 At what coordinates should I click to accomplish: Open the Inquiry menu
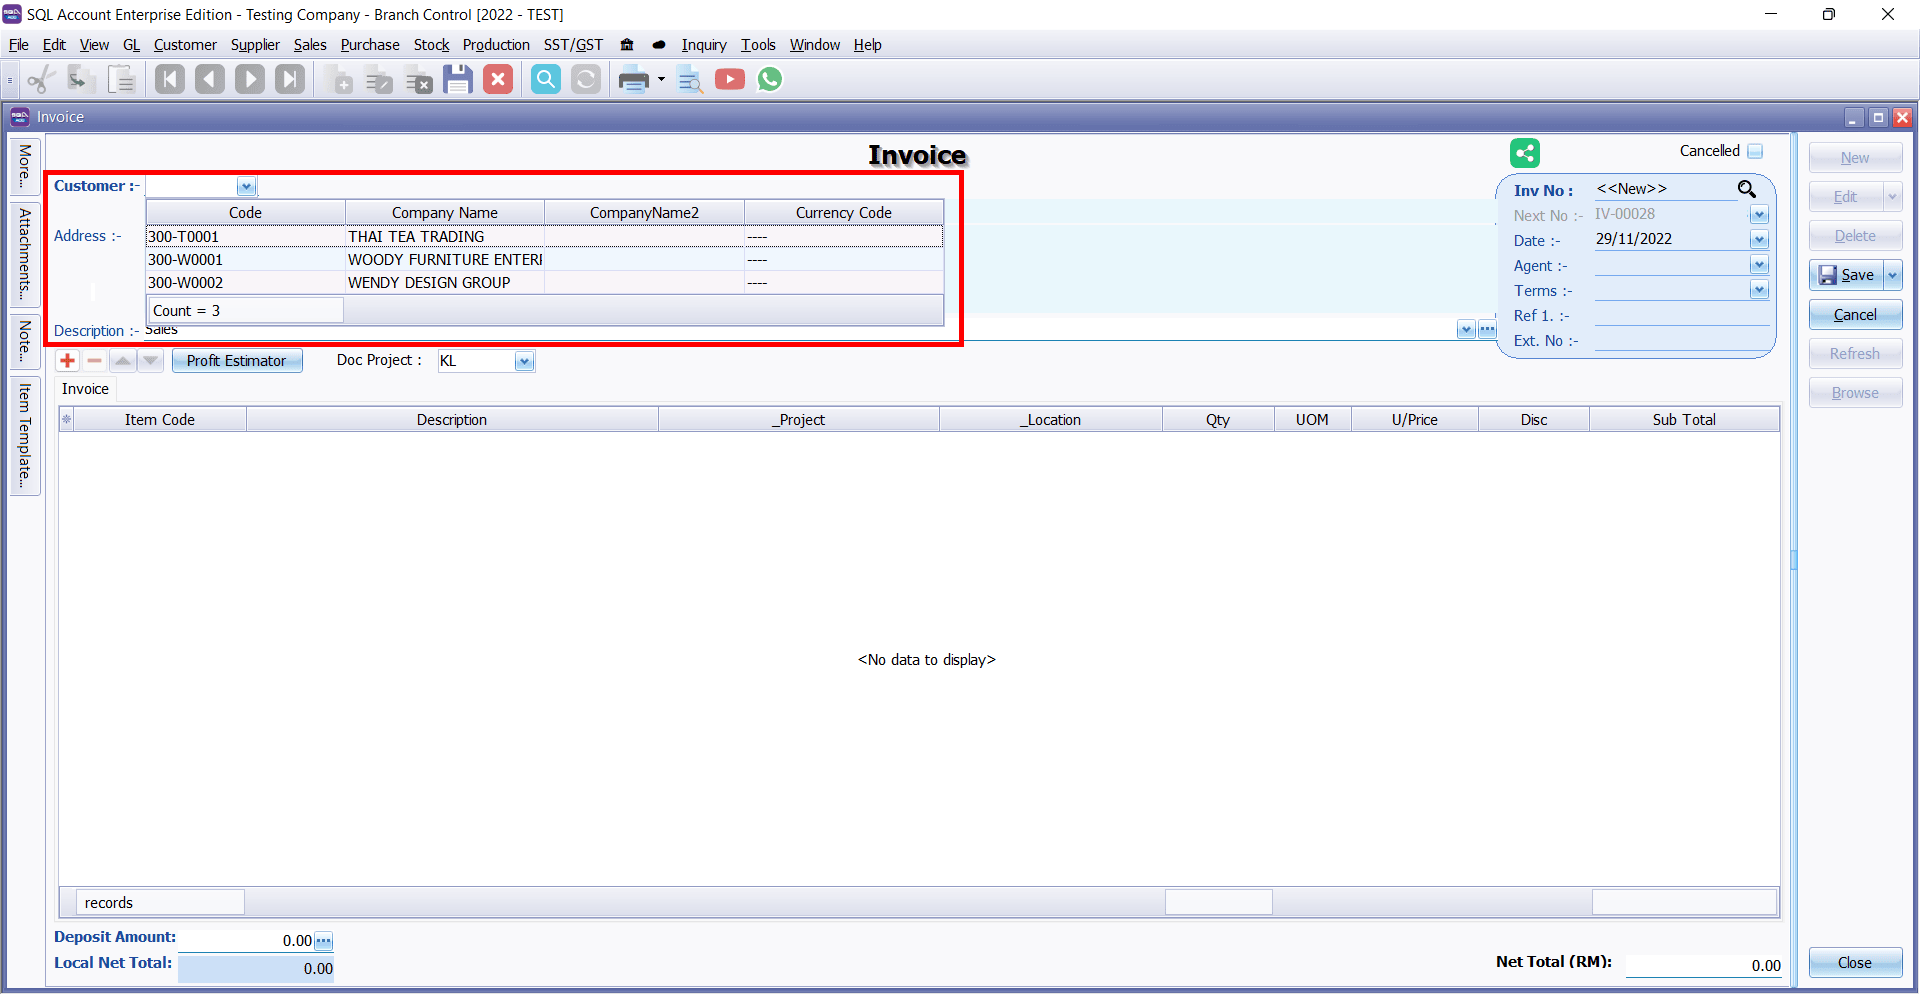pyautogui.click(x=704, y=45)
